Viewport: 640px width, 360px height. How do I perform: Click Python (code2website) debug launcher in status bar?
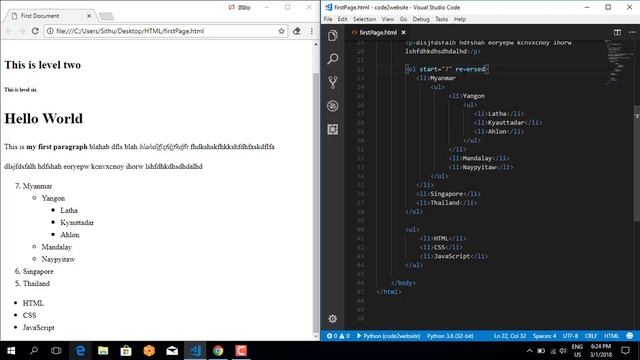coord(388,336)
